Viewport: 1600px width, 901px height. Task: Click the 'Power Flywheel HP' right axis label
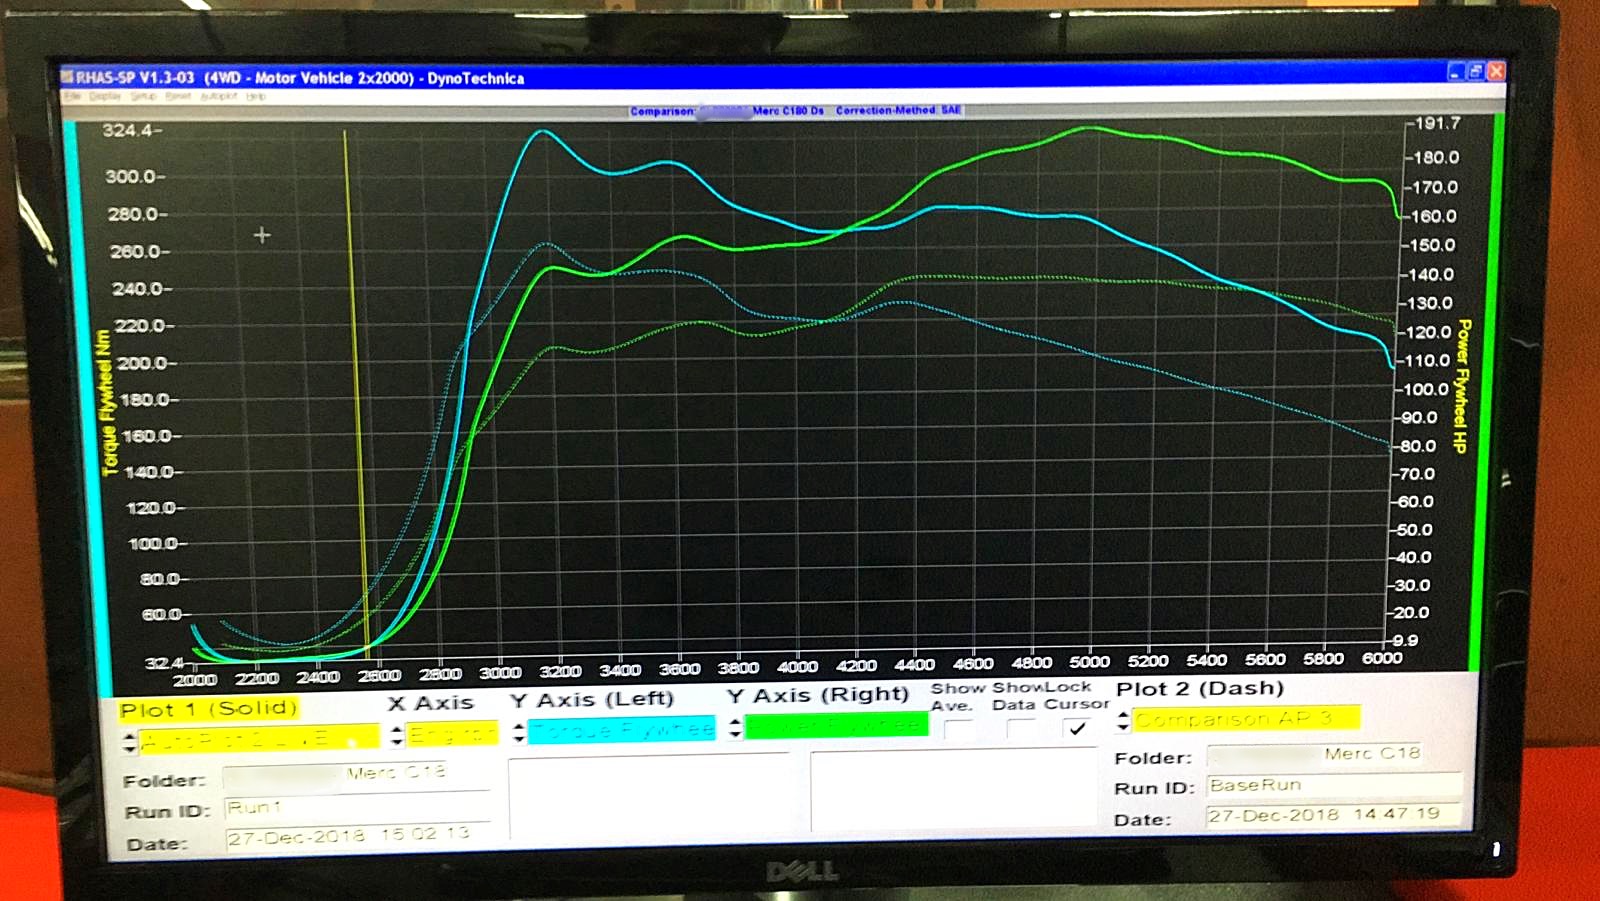[1462, 386]
